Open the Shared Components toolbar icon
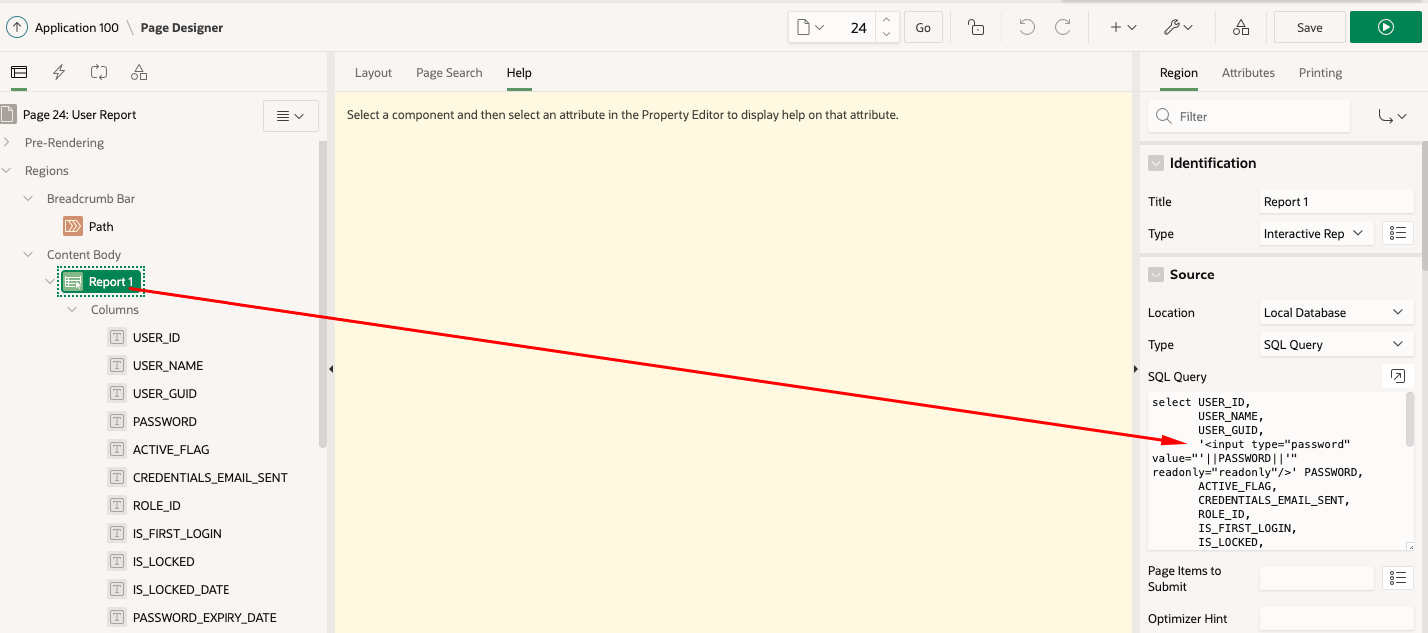This screenshot has height=633, width=1428. tap(1241, 28)
